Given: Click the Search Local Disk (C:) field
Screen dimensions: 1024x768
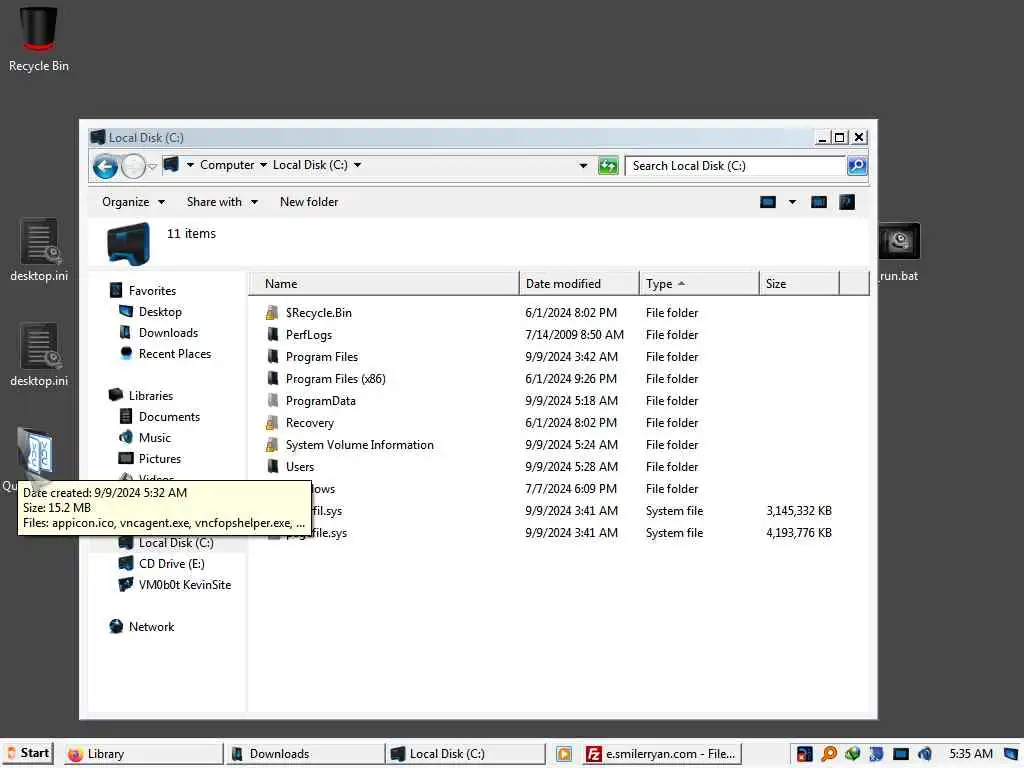Looking at the screenshot, I should tap(735, 166).
